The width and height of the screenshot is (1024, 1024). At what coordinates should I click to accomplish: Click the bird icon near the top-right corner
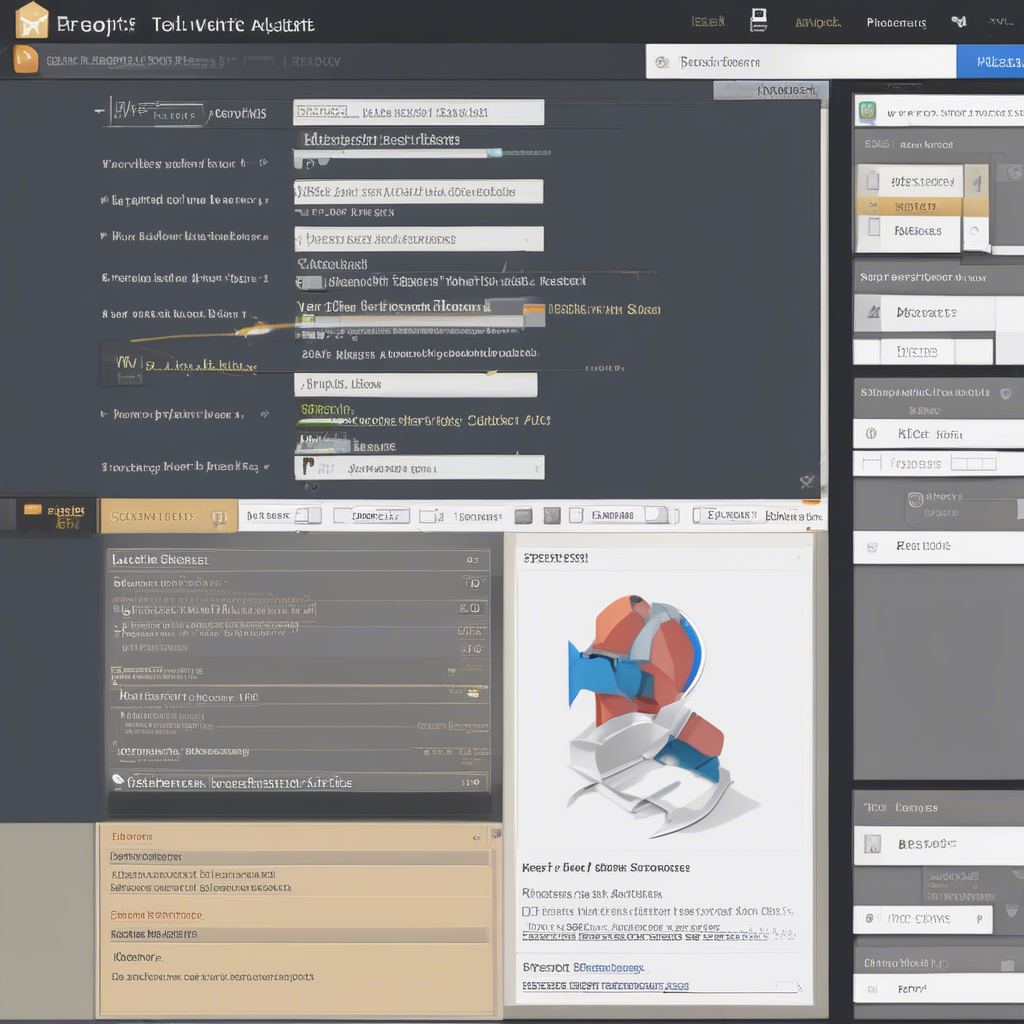coord(958,19)
